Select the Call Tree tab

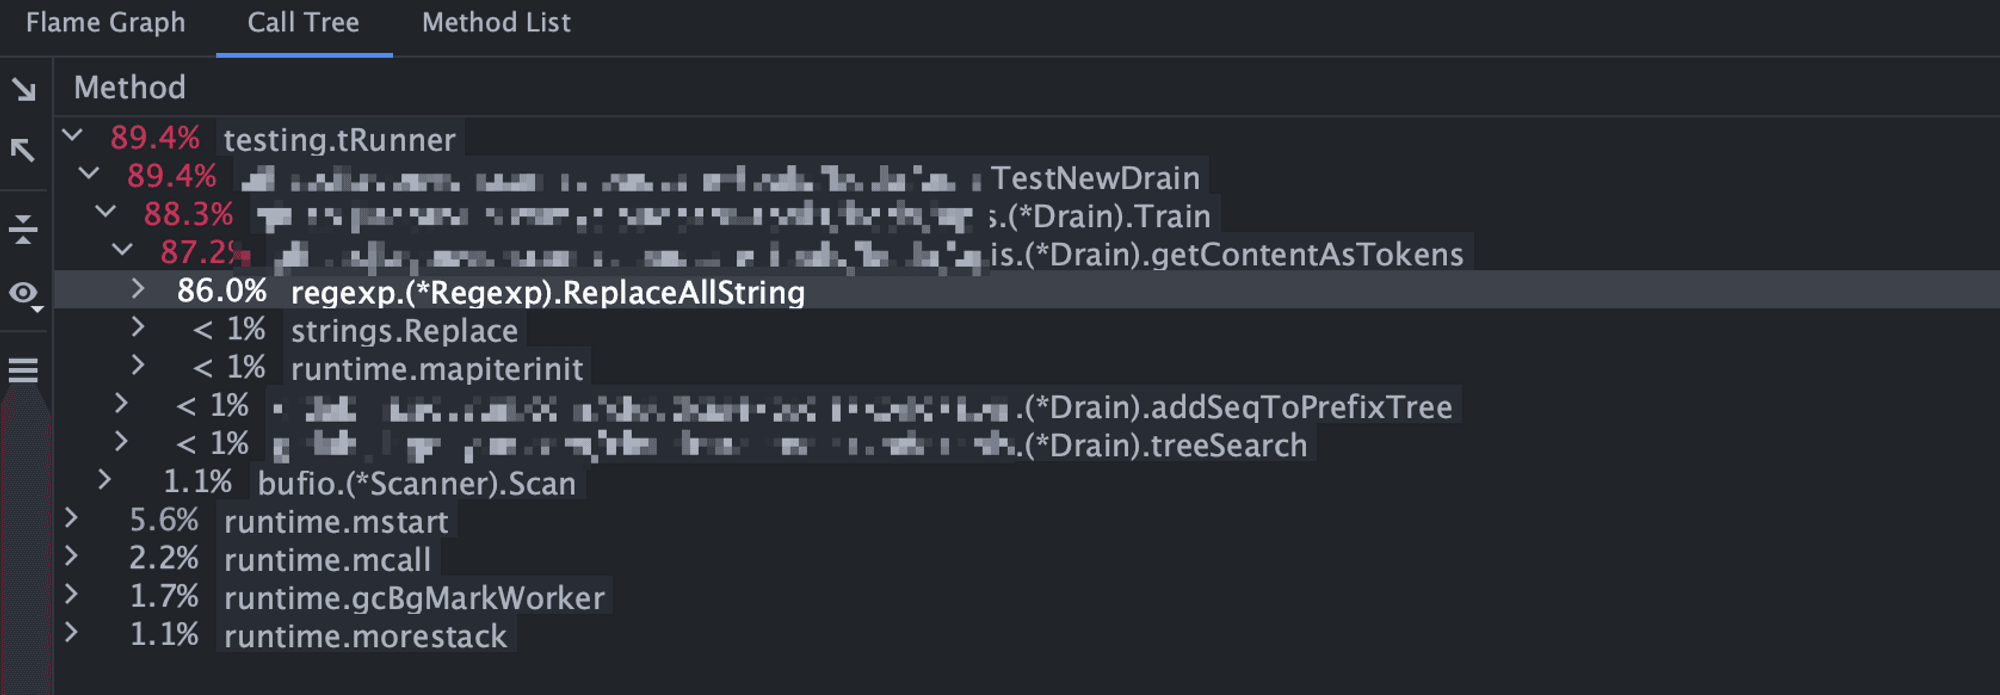click(303, 23)
